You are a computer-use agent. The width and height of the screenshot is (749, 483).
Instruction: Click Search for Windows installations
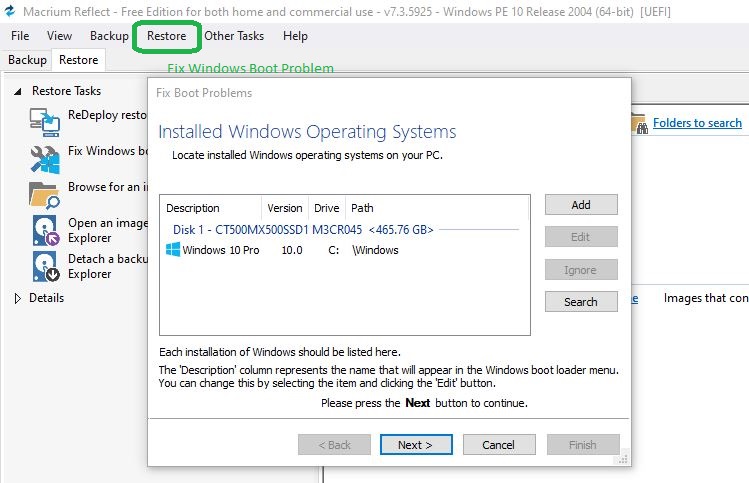coord(581,302)
